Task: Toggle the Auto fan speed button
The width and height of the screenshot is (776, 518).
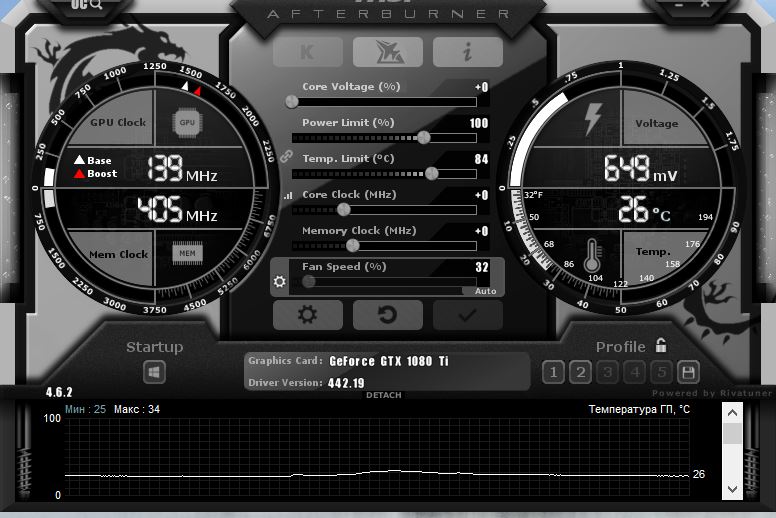Action: [x=485, y=291]
